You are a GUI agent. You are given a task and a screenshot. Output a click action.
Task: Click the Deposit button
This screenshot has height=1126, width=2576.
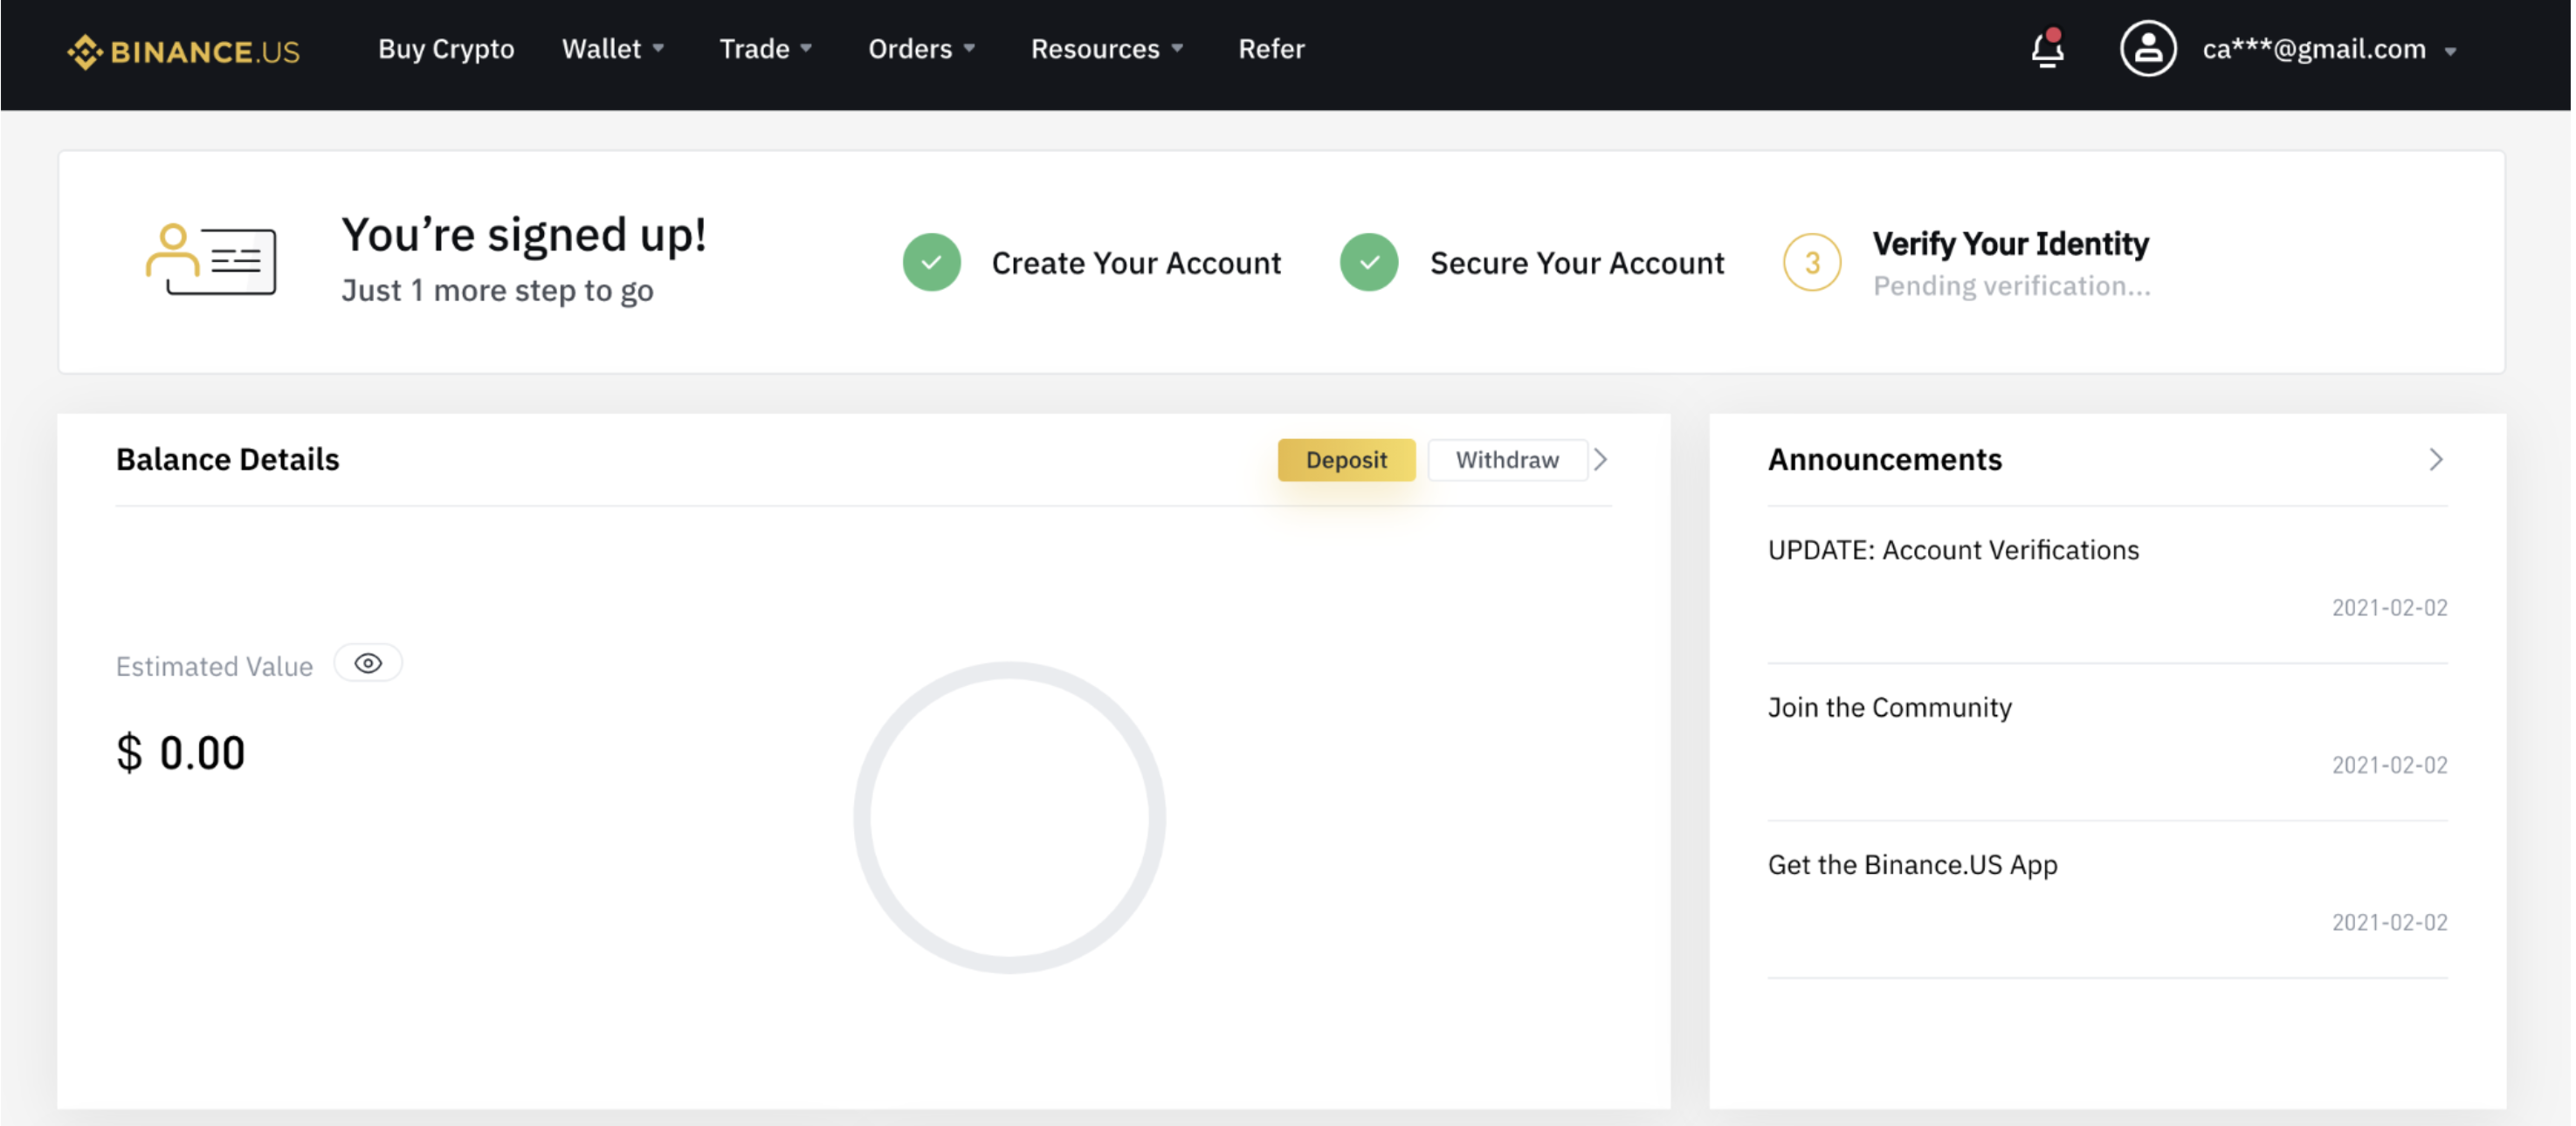[x=1346, y=459]
